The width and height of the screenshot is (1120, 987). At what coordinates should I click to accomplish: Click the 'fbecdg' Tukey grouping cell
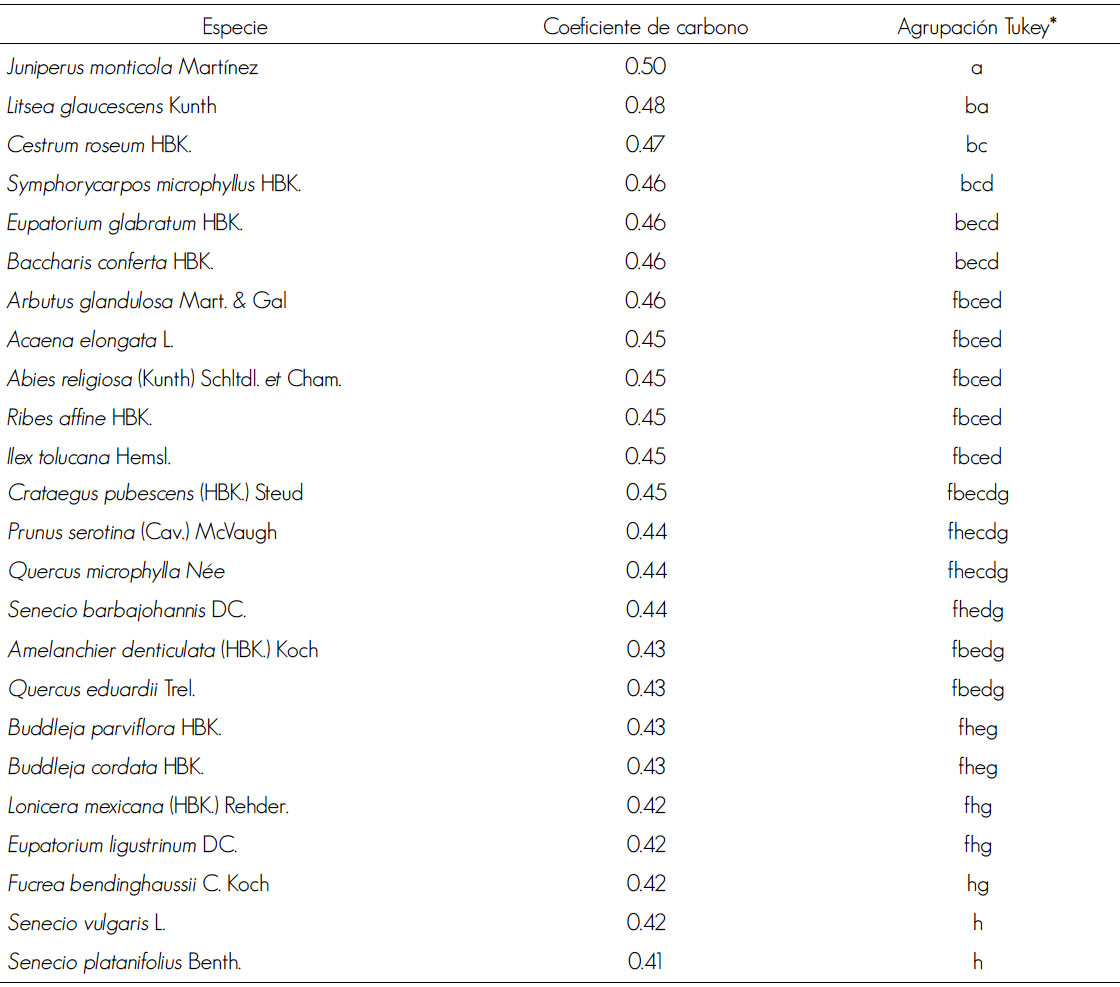pyautogui.click(x=977, y=493)
